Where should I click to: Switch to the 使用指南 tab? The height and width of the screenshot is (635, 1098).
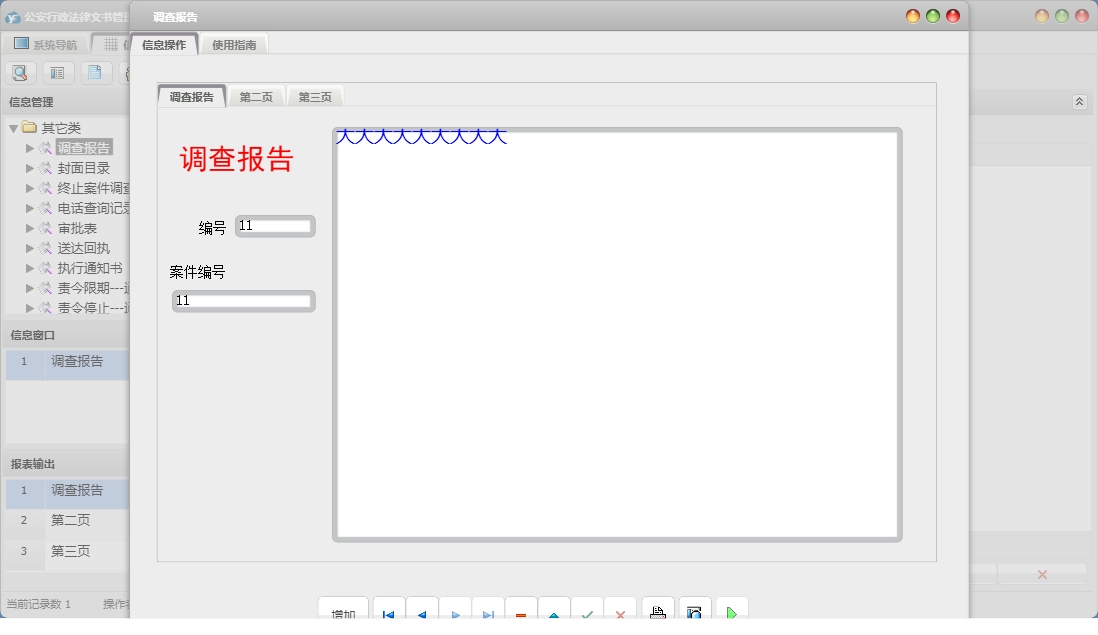click(235, 43)
